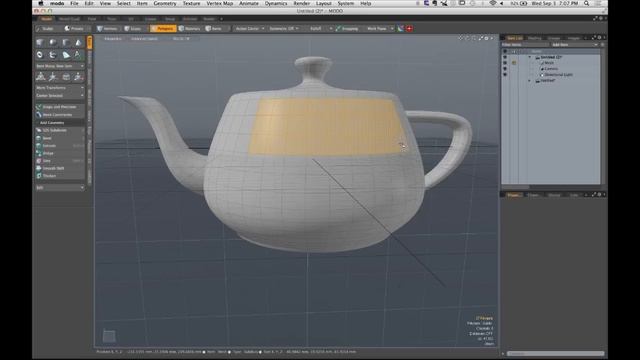The image size is (640, 360).
Task: Open the Add Item dropdown
Action: pos(575,44)
